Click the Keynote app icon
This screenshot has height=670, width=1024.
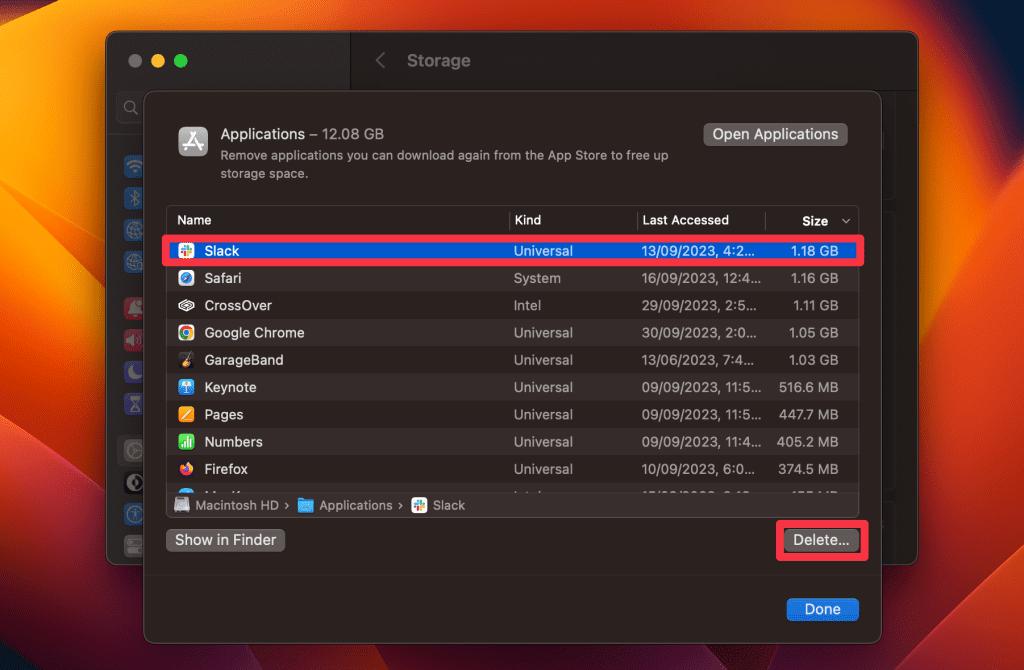(x=186, y=387)
